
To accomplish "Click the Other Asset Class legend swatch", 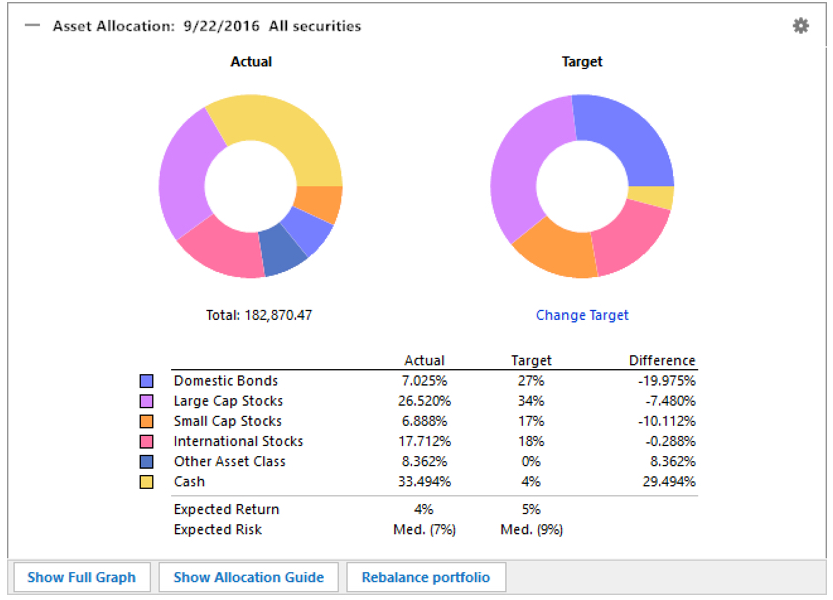I will (147, 461).
